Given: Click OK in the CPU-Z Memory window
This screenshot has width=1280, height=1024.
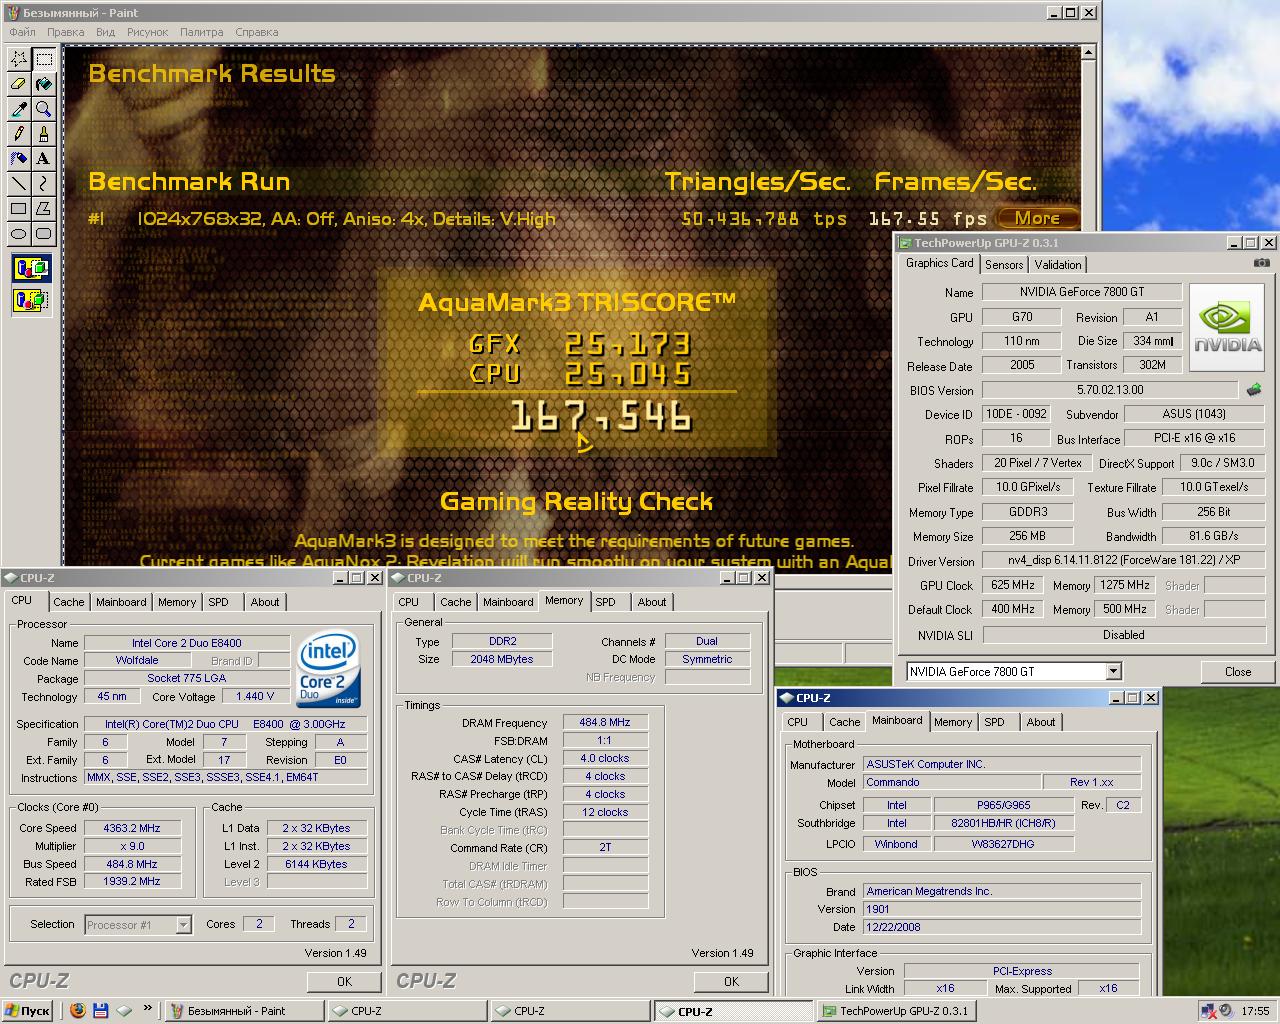Looking at the screenshot, I should [731, 982].
